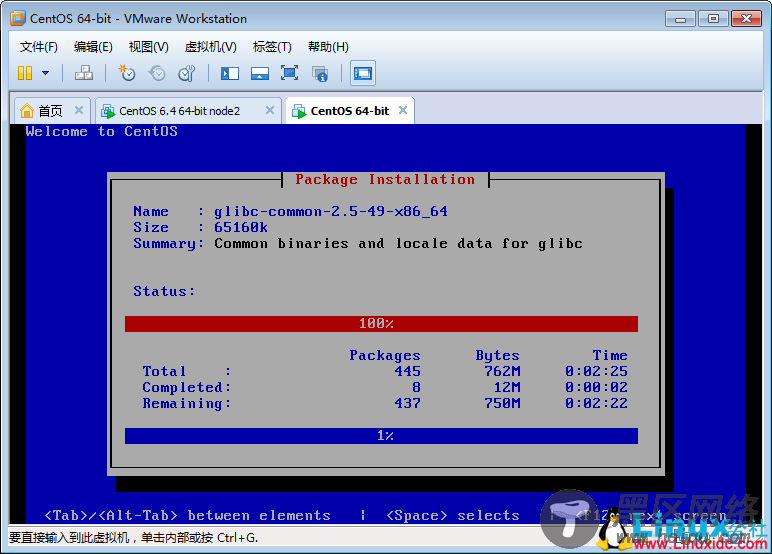Revert to snapshot using the clock-arrow icon

157,73
